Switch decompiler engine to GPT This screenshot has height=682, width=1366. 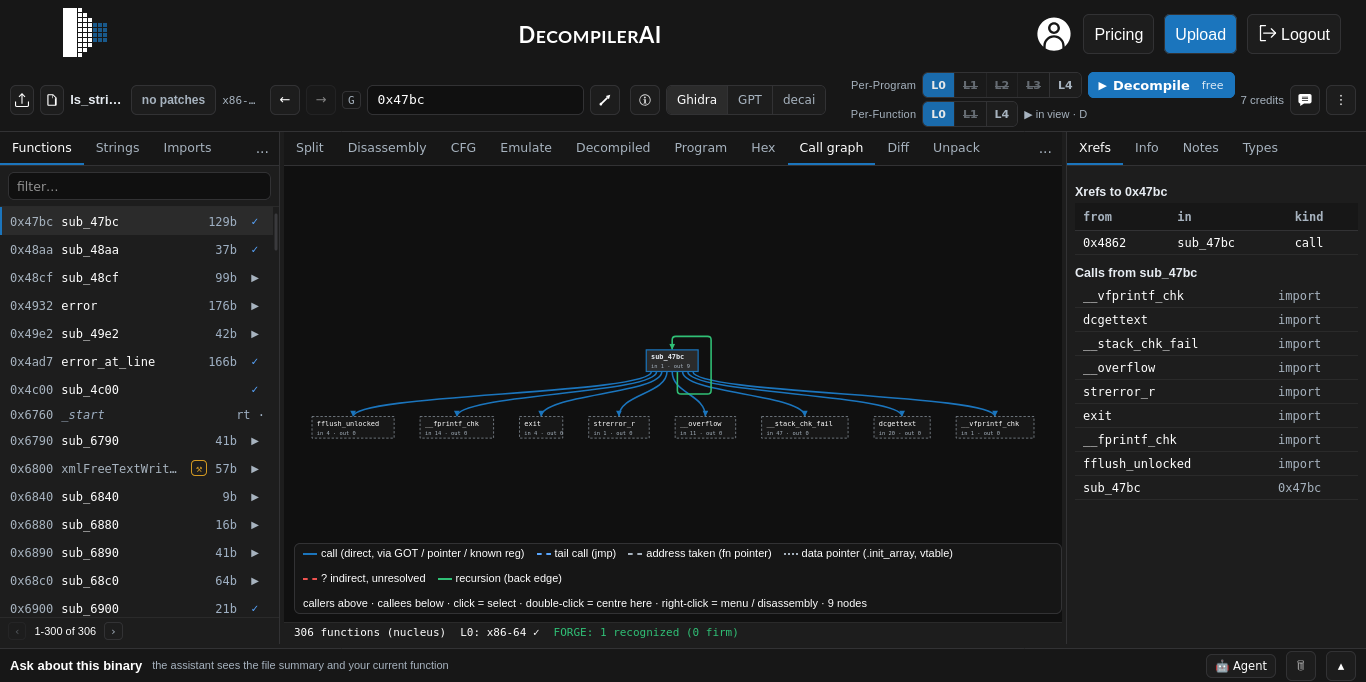click(750, 100)
